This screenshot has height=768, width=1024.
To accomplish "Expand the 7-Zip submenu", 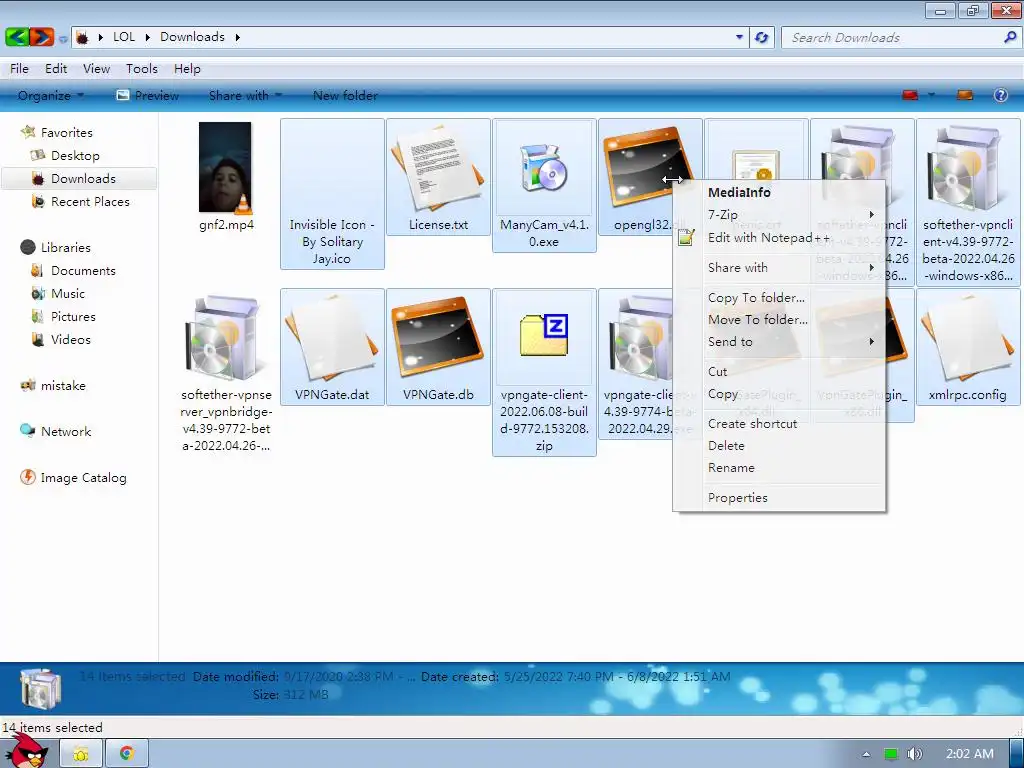I will click(780, 215).
